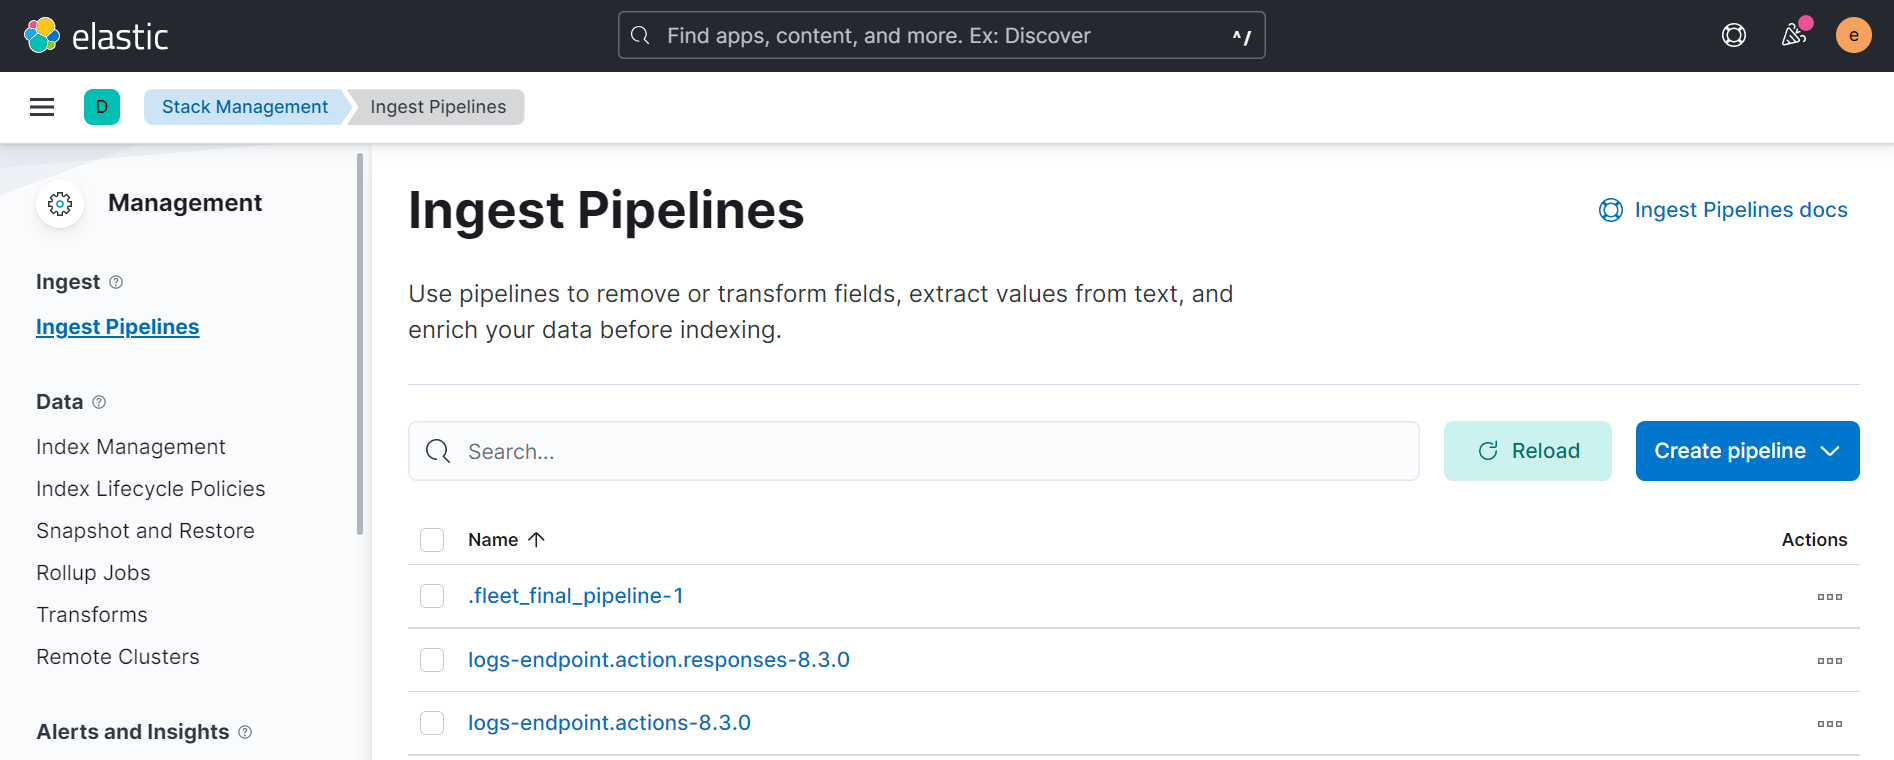Open the help menu lifebuoy icon
This screenshot has height=760, width=1894.
(x=1734, y=36)
